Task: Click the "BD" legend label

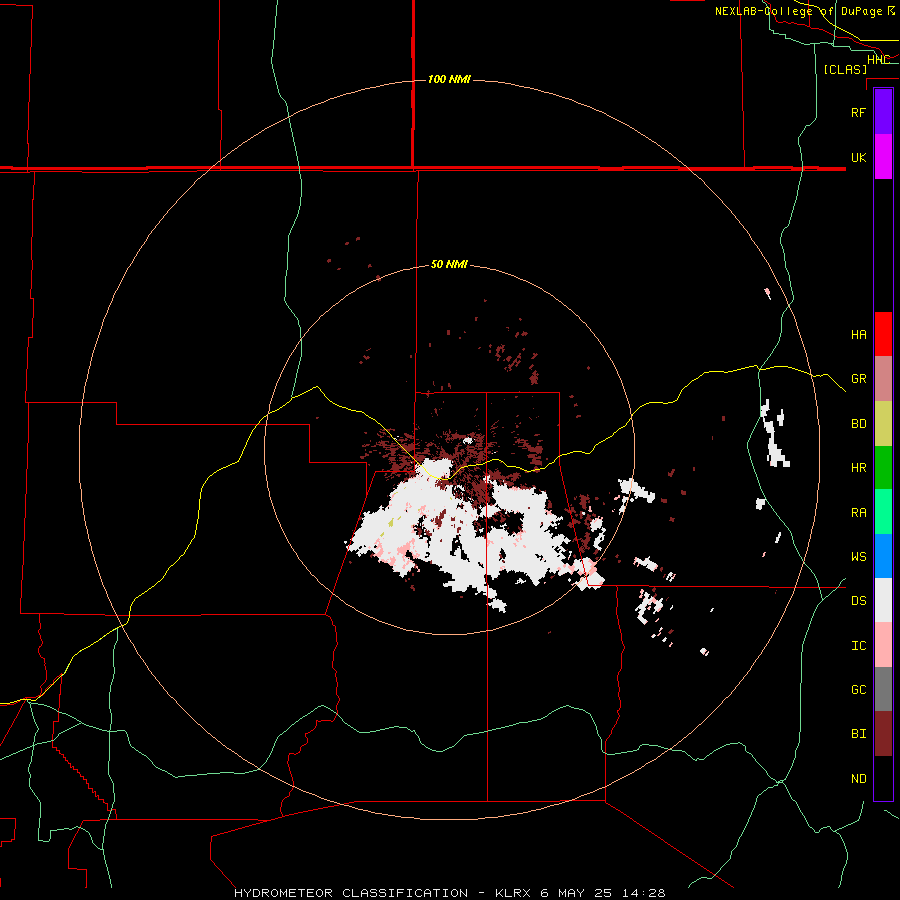Action: tap(858, 424)
